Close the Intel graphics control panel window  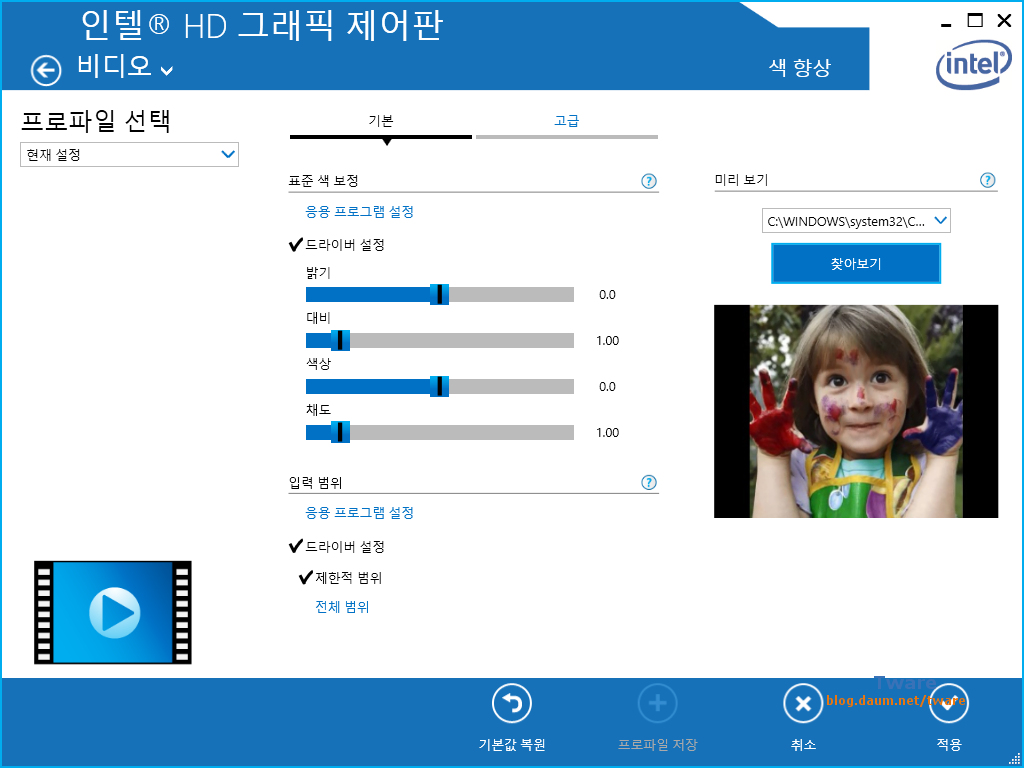pos(1004,21)
